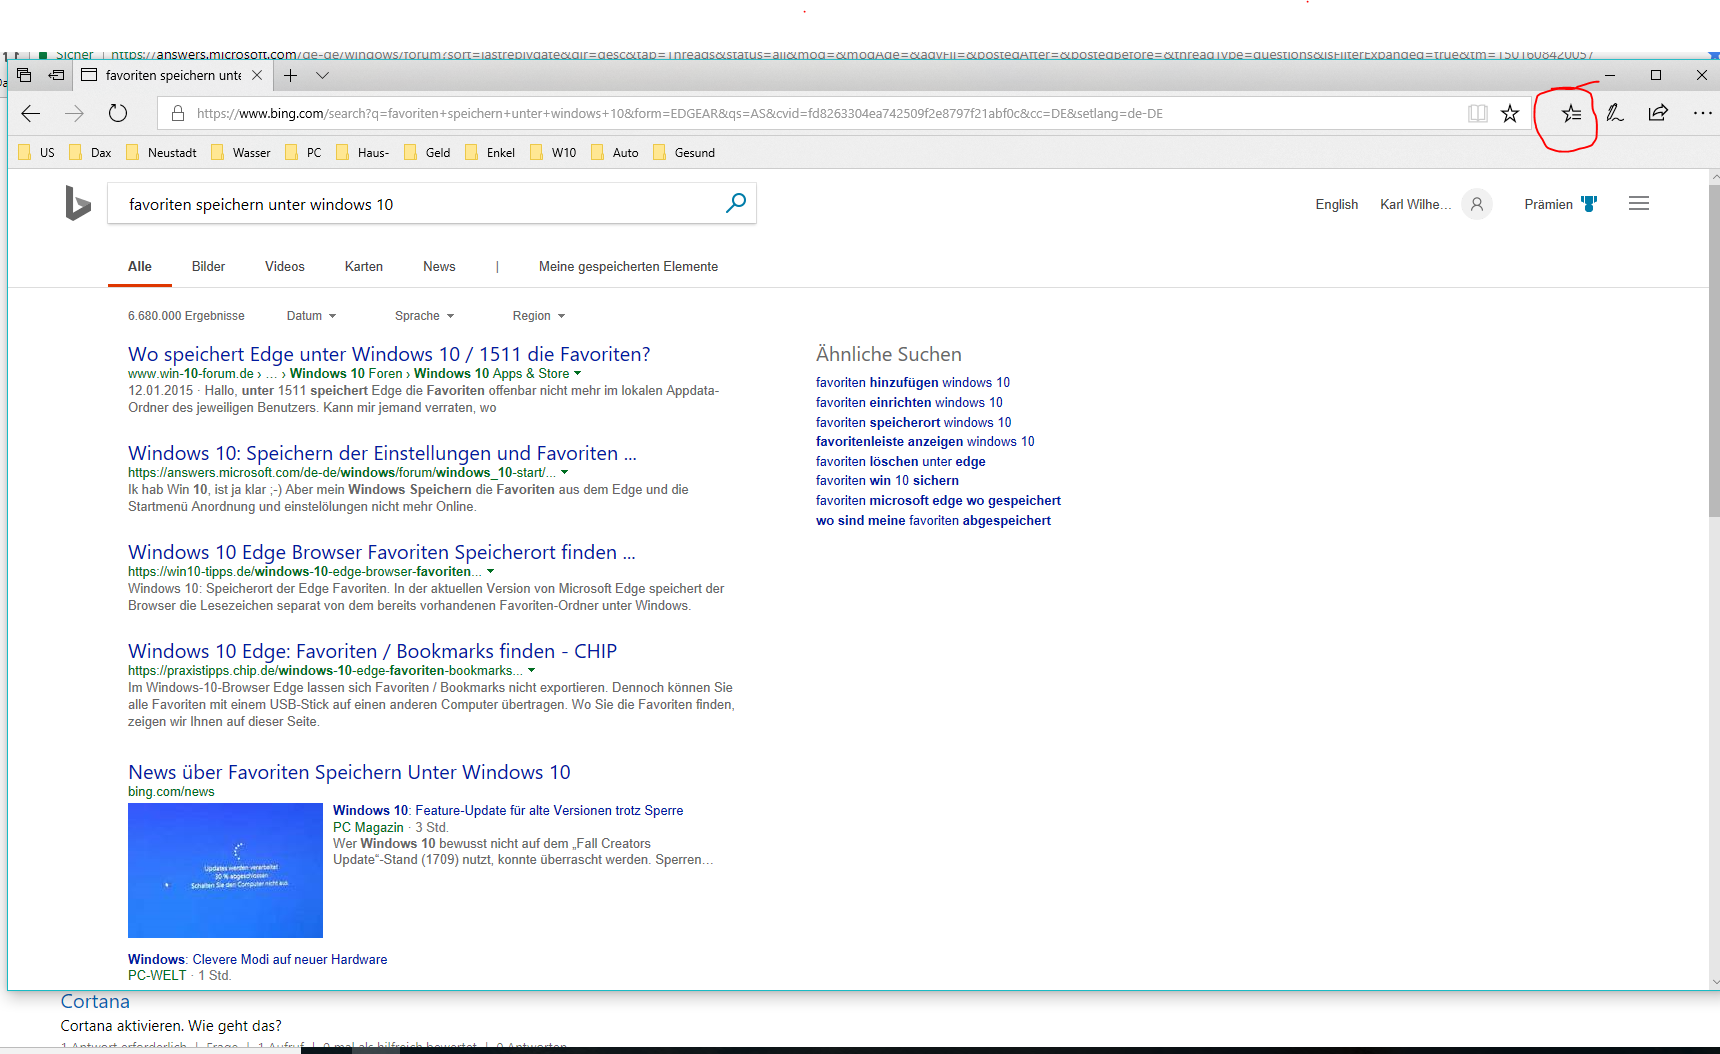Click related search favoriten löschen unter edge
Viewport: 1720px width, 1054px height.
click(x=901, y=461)
